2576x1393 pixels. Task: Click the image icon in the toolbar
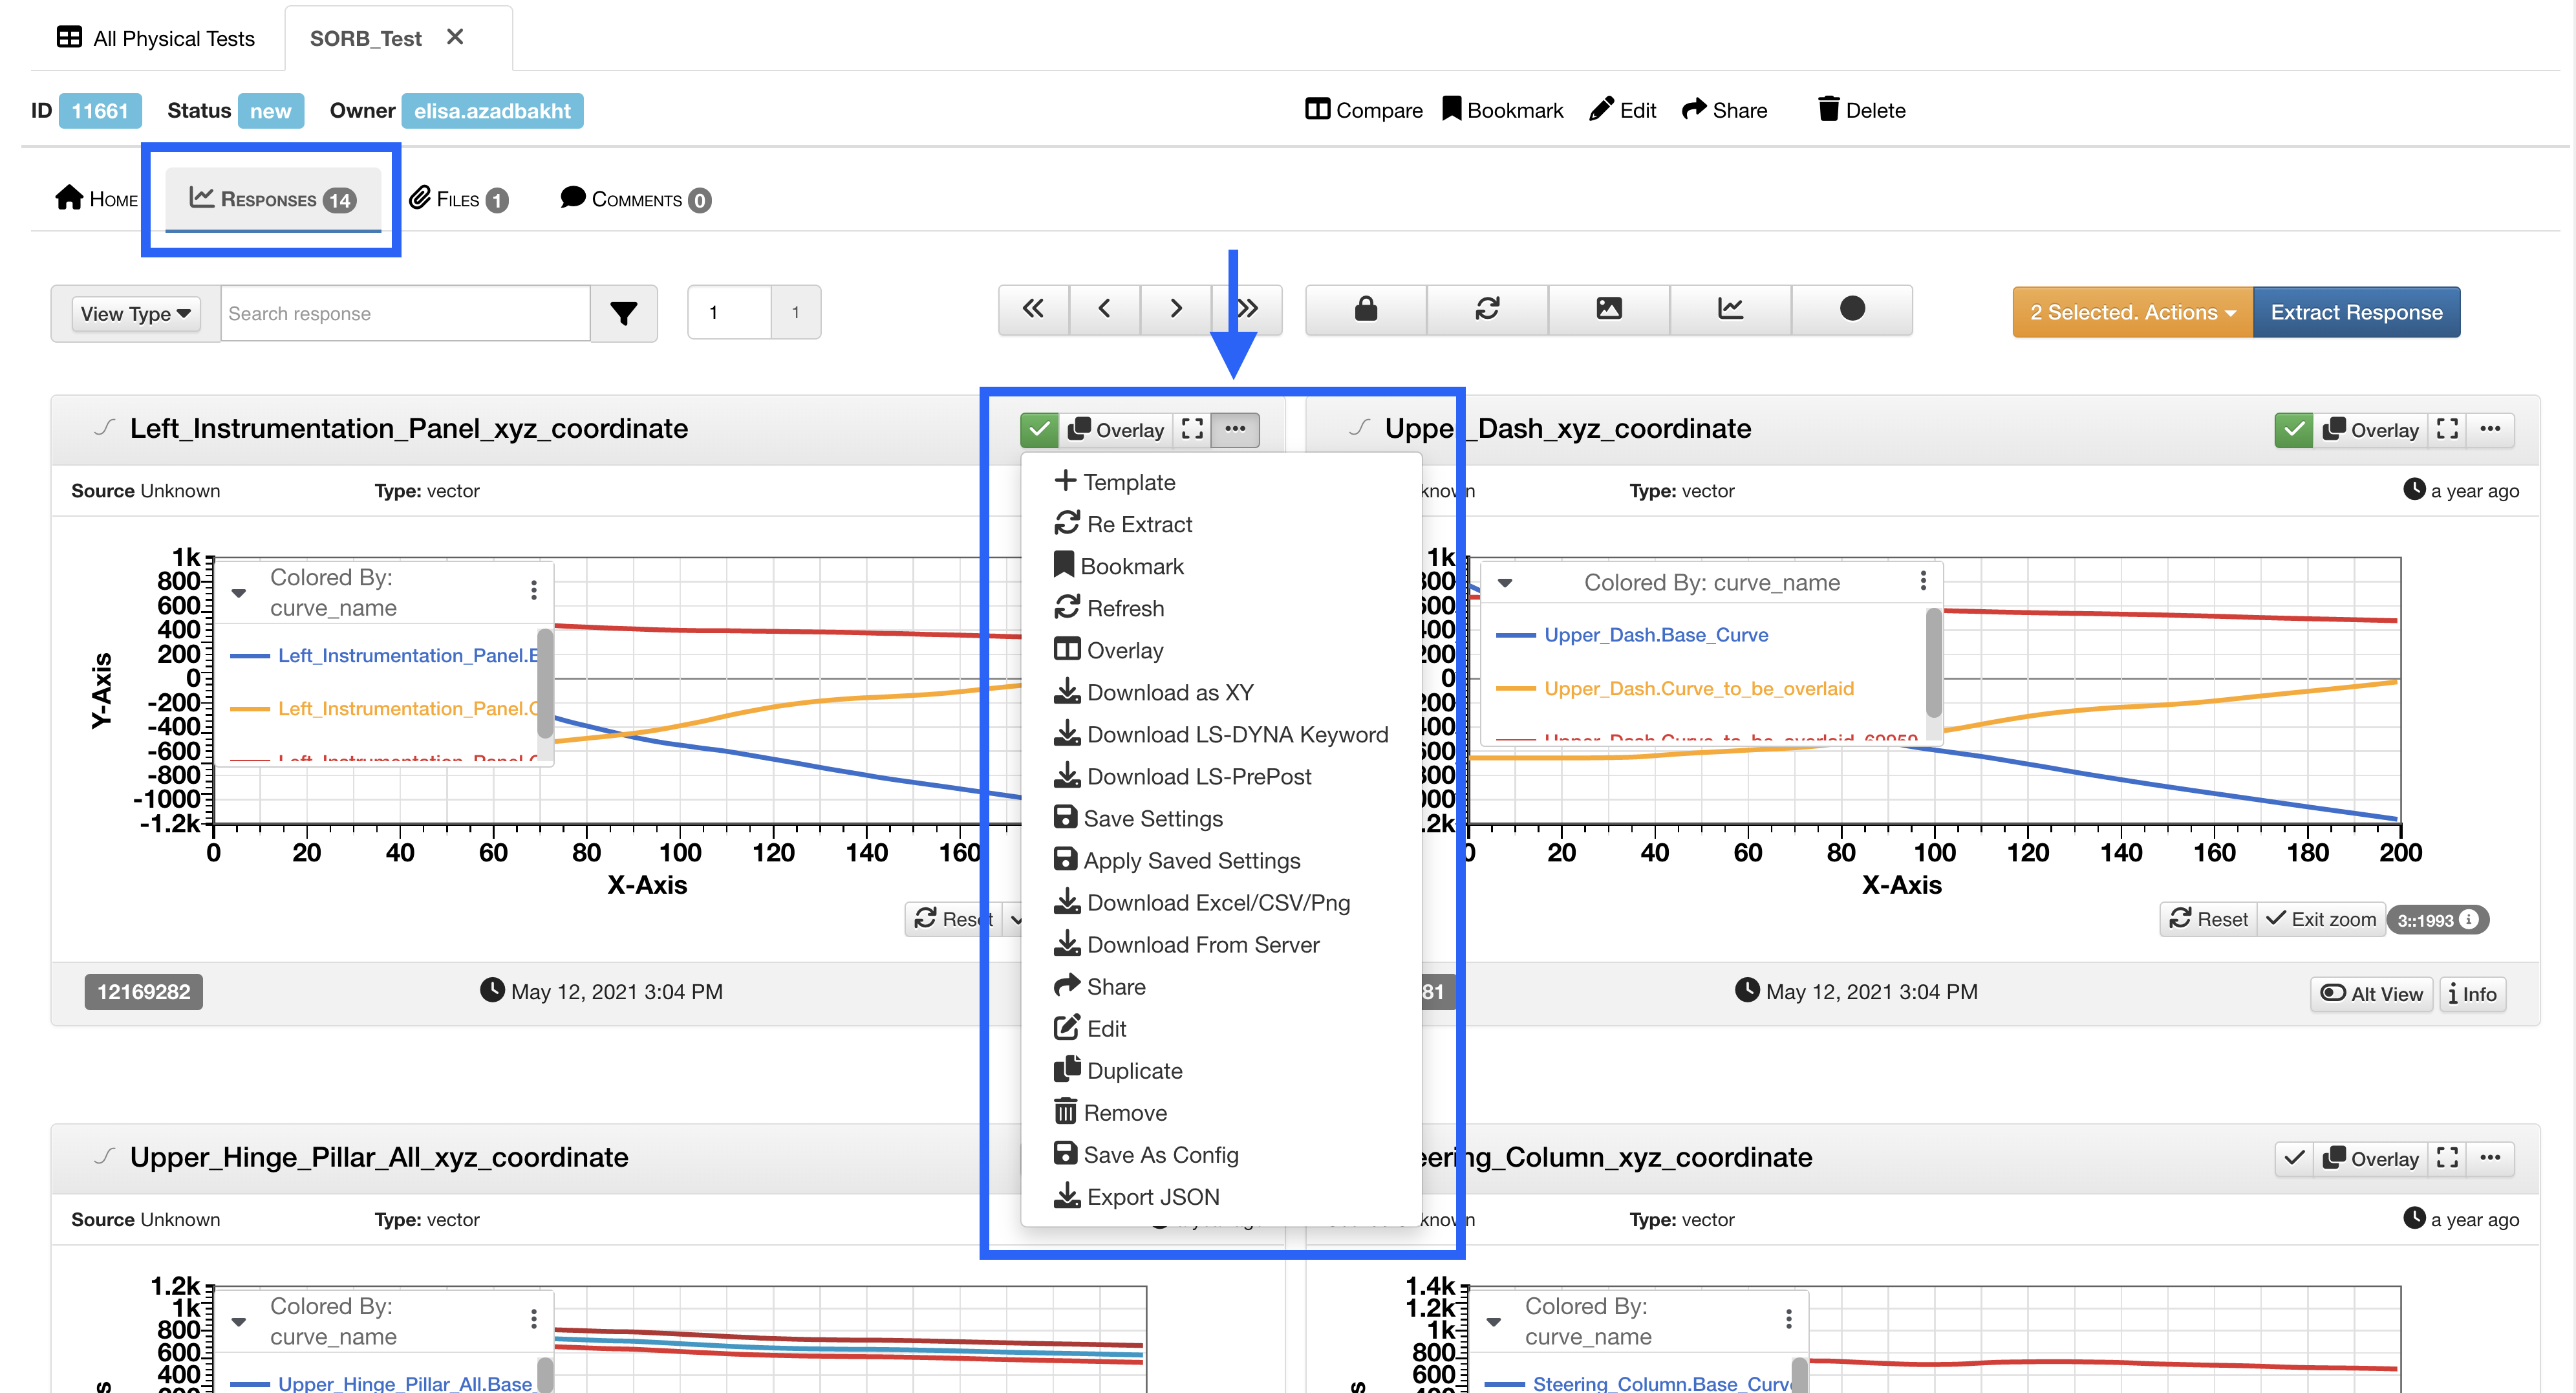(1609, 309)
